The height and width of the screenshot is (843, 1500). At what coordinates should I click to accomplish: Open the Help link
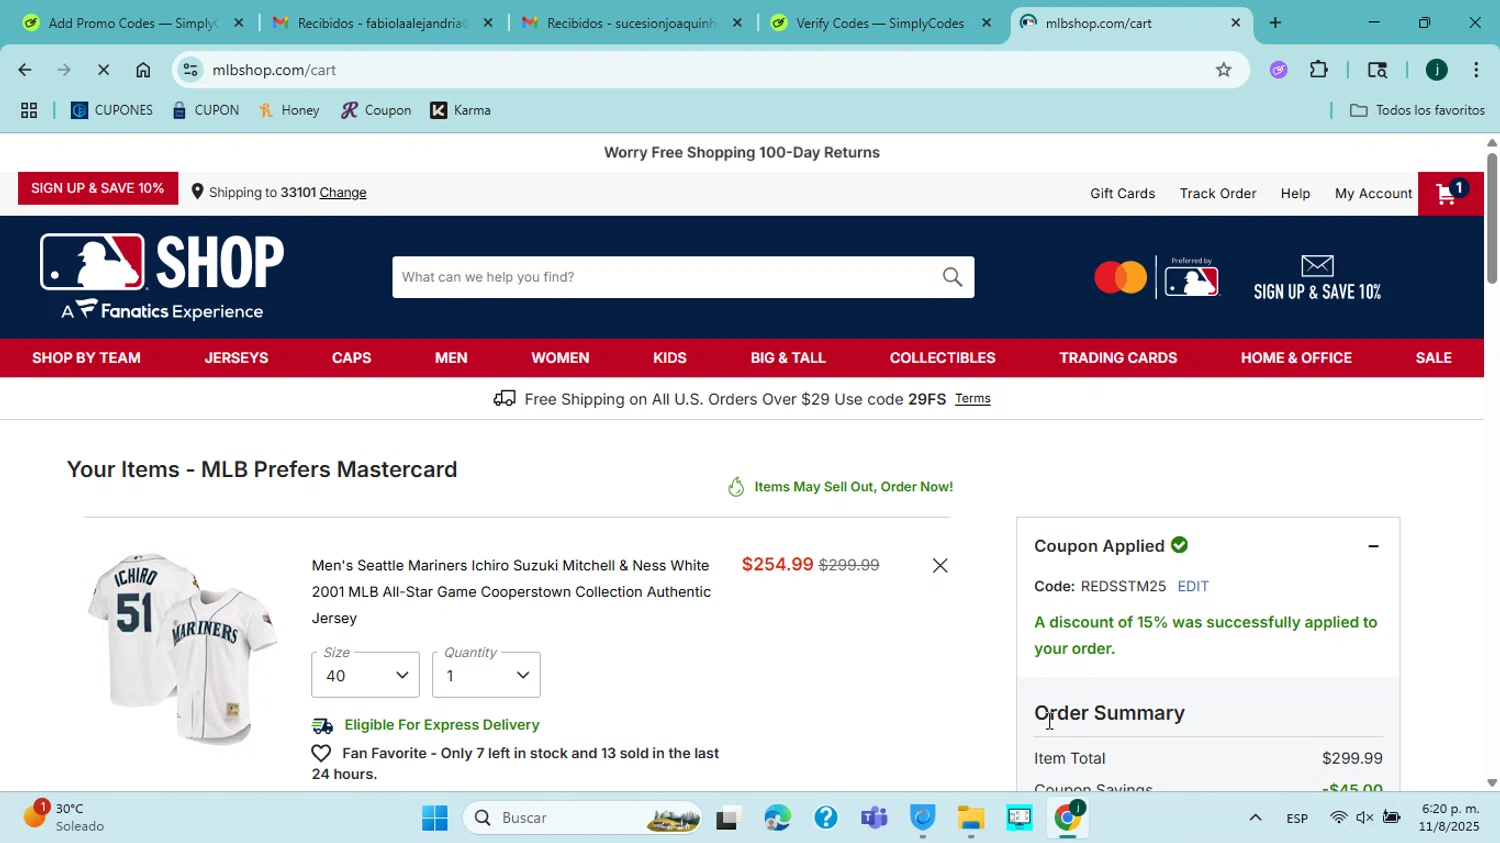pos(1295,194)
